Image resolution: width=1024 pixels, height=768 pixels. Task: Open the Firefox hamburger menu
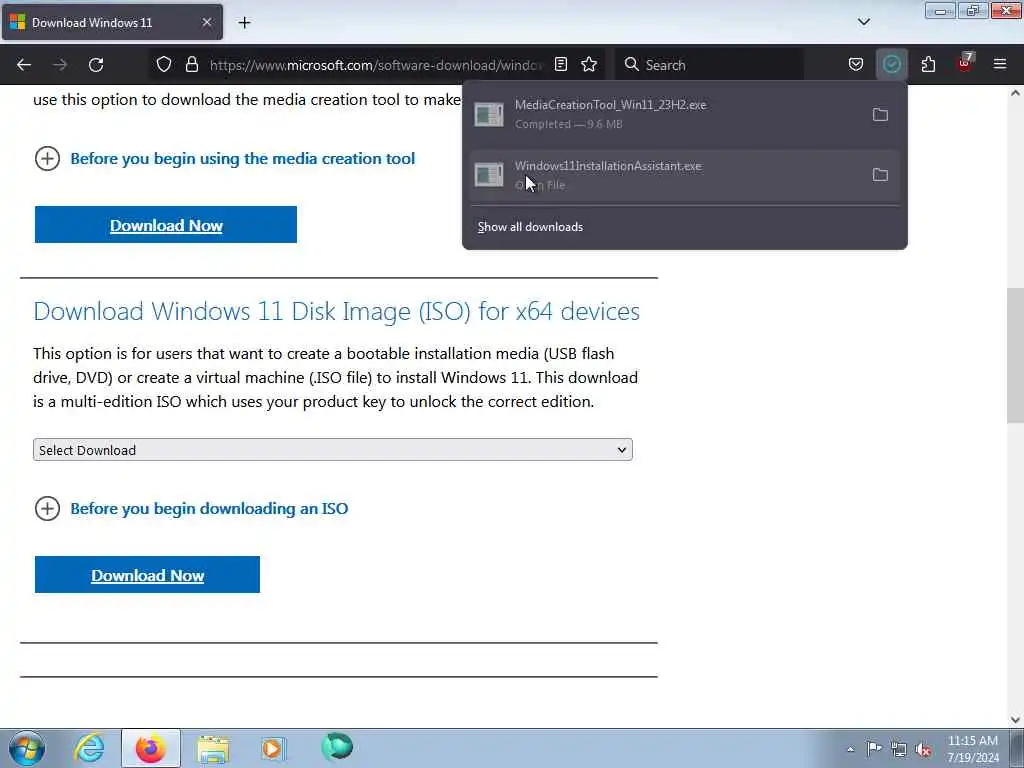(x=1000, y=65)
